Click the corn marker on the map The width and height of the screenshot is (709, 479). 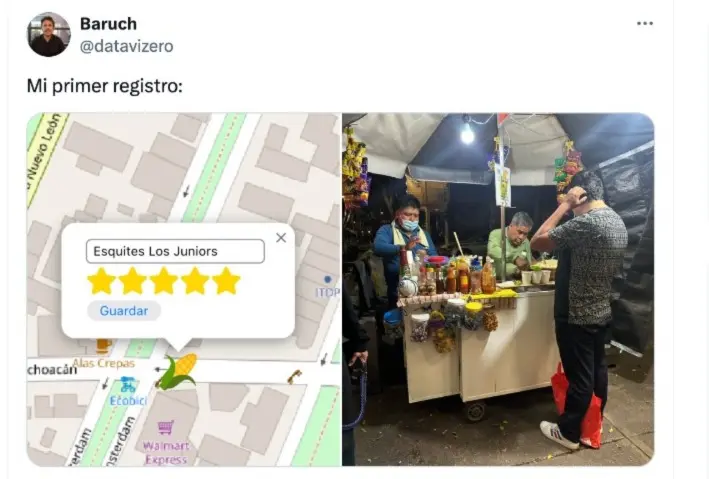coord(177,371)
